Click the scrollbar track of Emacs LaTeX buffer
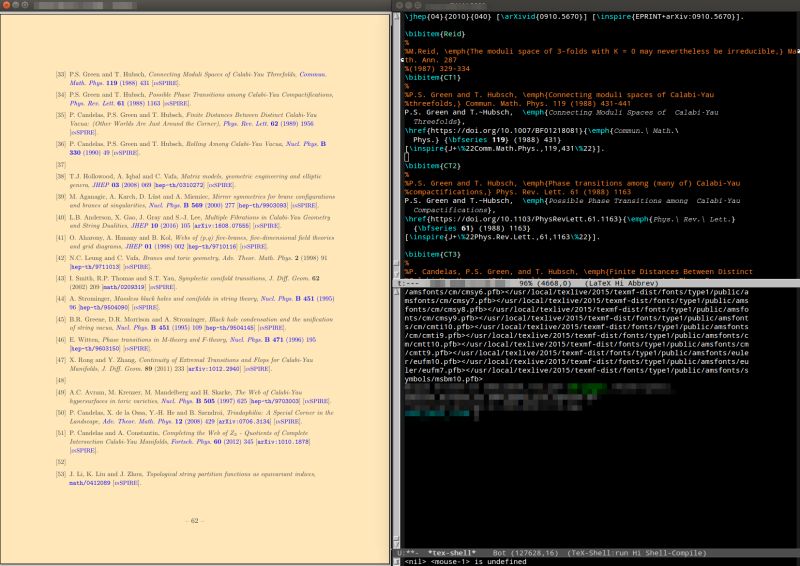 click(396, 143)
